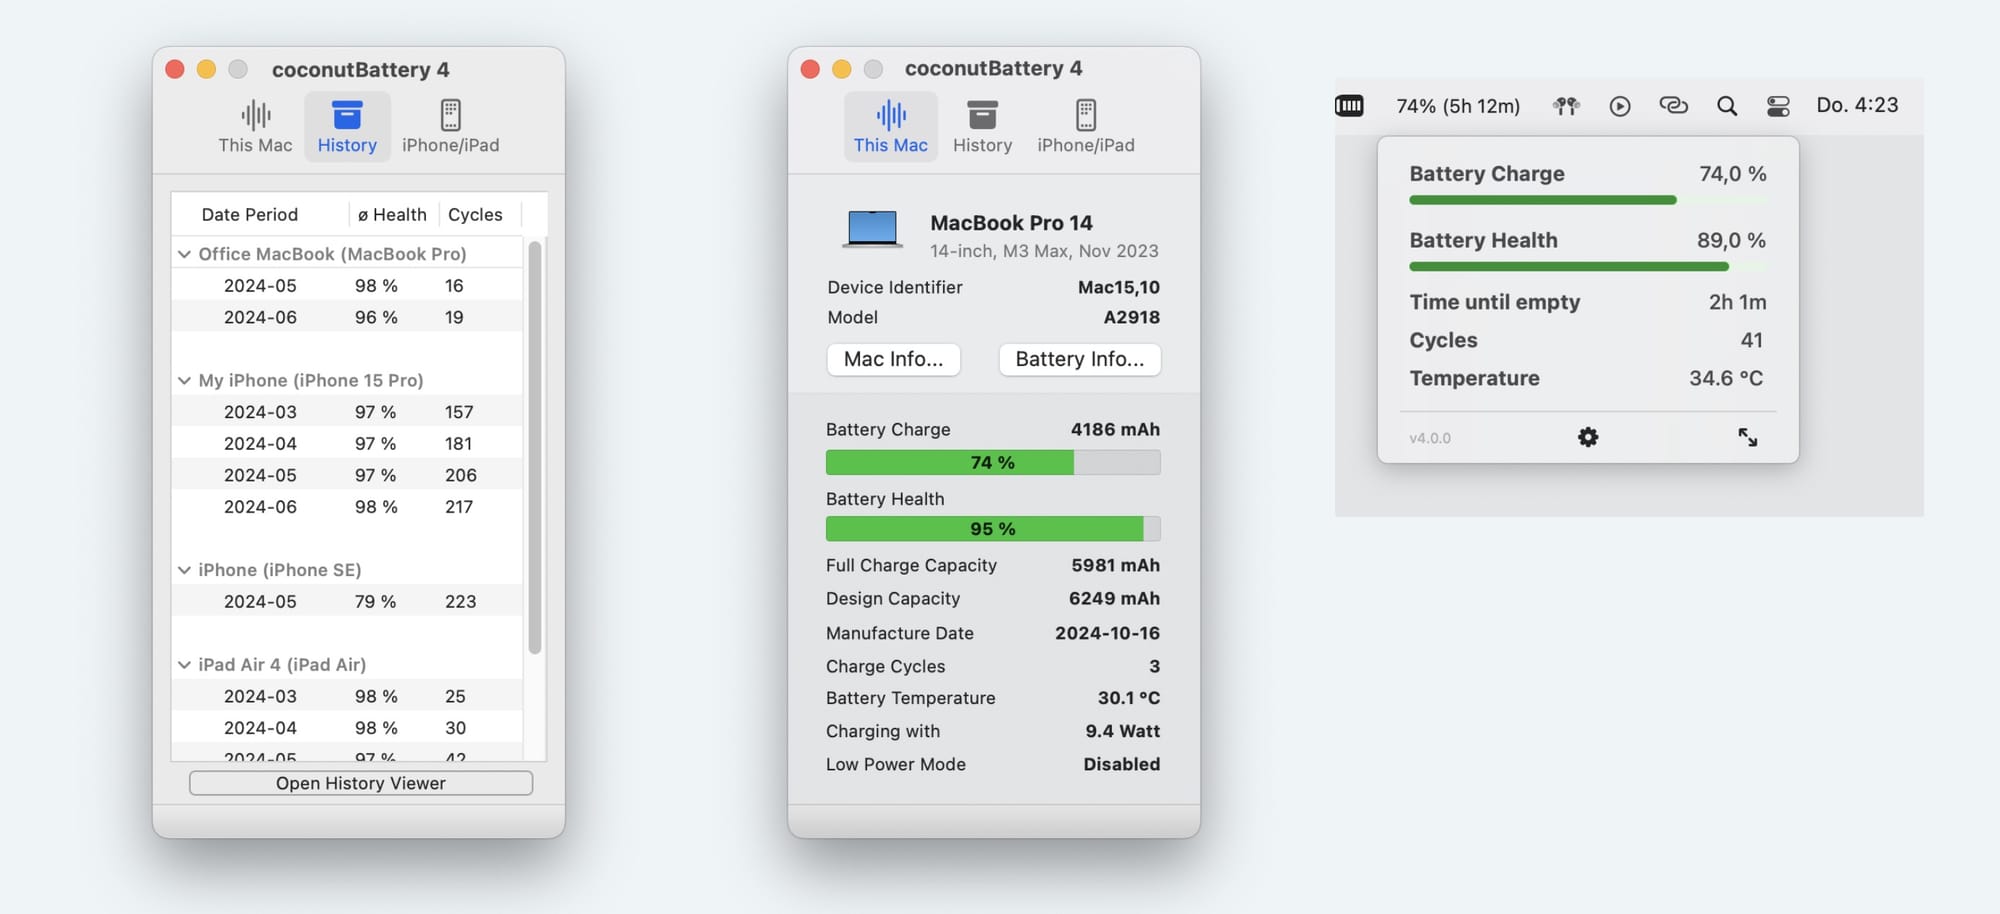Select iPad Air 4 2024-03 row with 25 cycles
Screen dimensions: 2000x914
(x=347, y=696)
